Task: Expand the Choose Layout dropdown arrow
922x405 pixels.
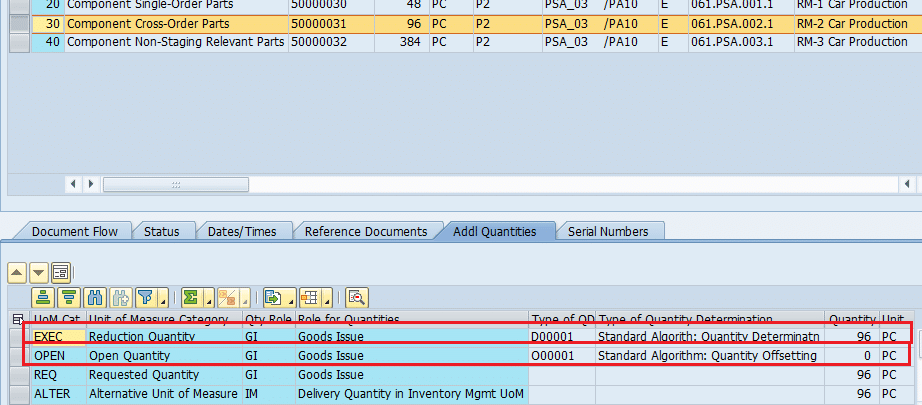Action: [x=326, y=299]
